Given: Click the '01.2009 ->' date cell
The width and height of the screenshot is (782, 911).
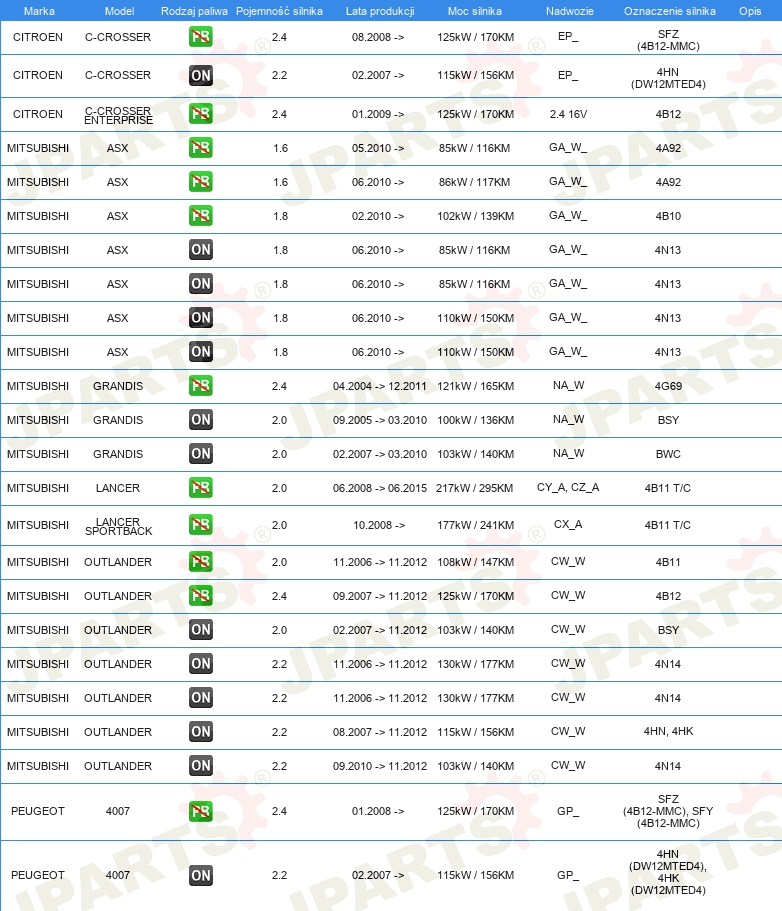Looking at the screenshot, I should pyautogui.click(x=378, y=114).
